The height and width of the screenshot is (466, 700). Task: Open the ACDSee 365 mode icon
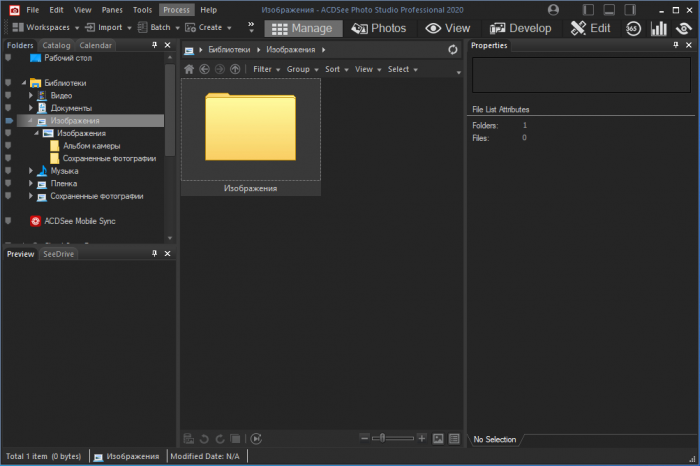click(x=633, y=28)
